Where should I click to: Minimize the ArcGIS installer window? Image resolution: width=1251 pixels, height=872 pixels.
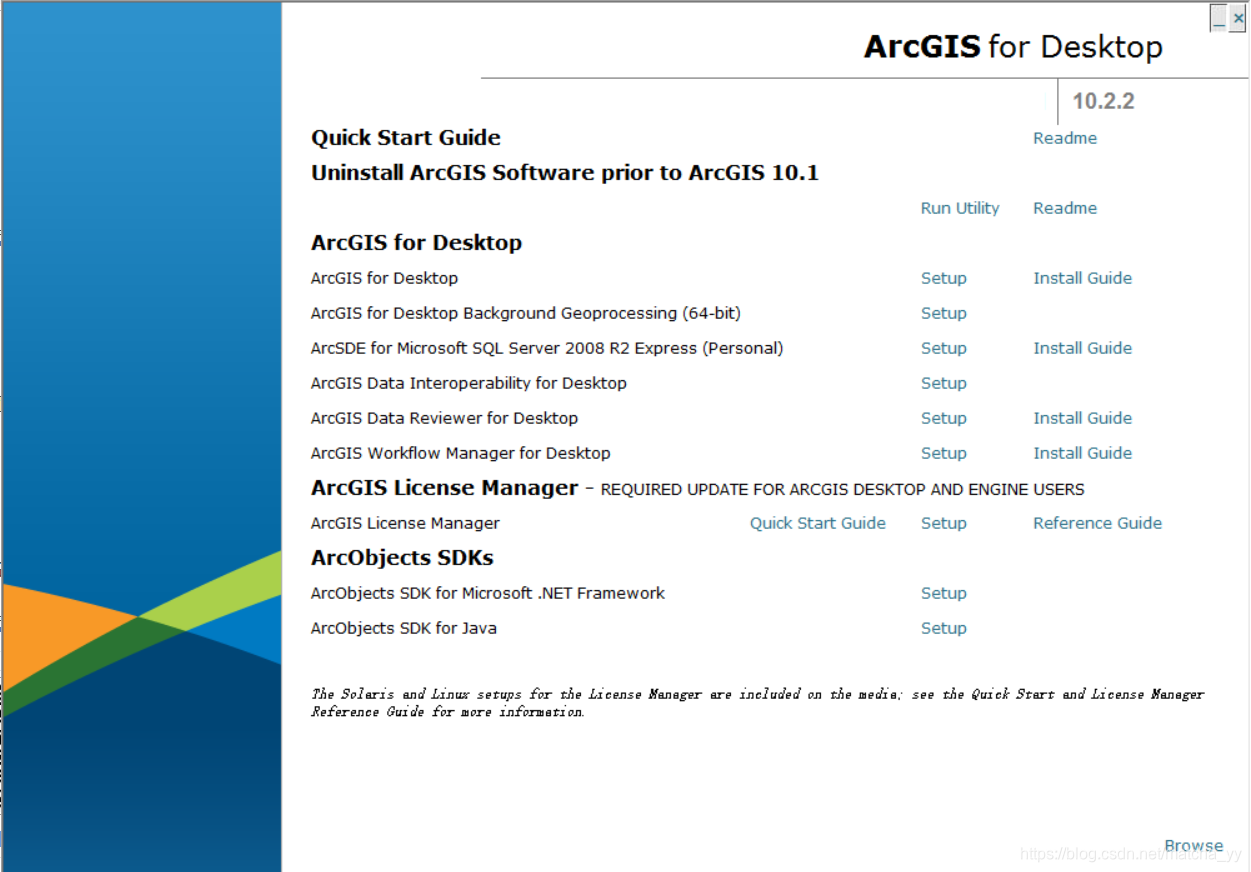click(x=1218, y=18)
